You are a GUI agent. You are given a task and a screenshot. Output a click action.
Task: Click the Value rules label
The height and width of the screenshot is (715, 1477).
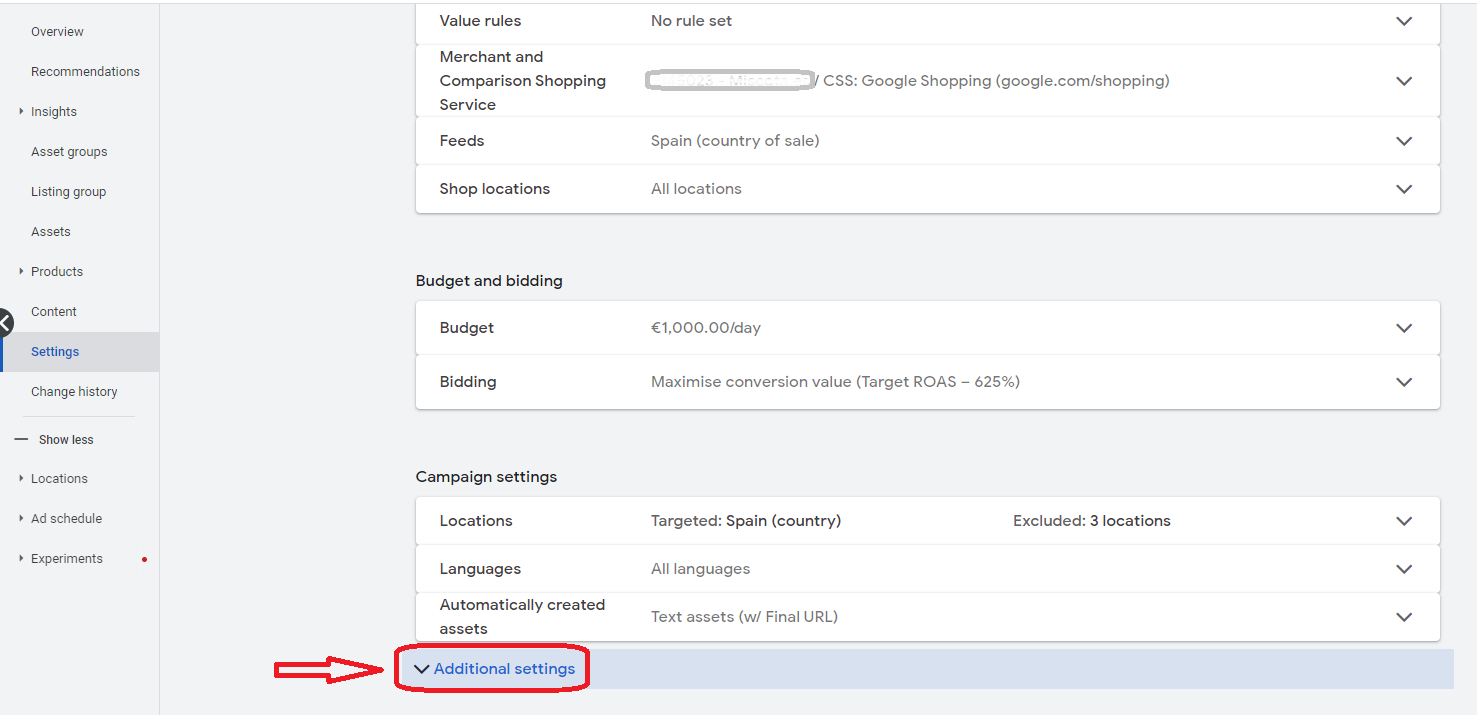[x=480, y=21]
